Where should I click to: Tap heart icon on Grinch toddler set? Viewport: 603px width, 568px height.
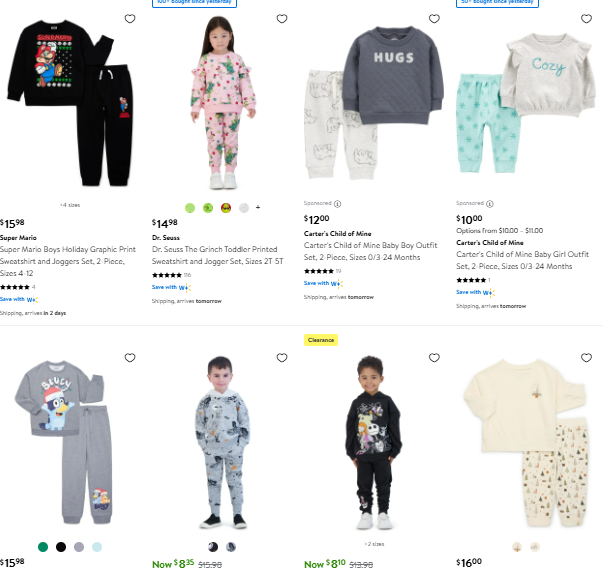(x=282, y=18)
